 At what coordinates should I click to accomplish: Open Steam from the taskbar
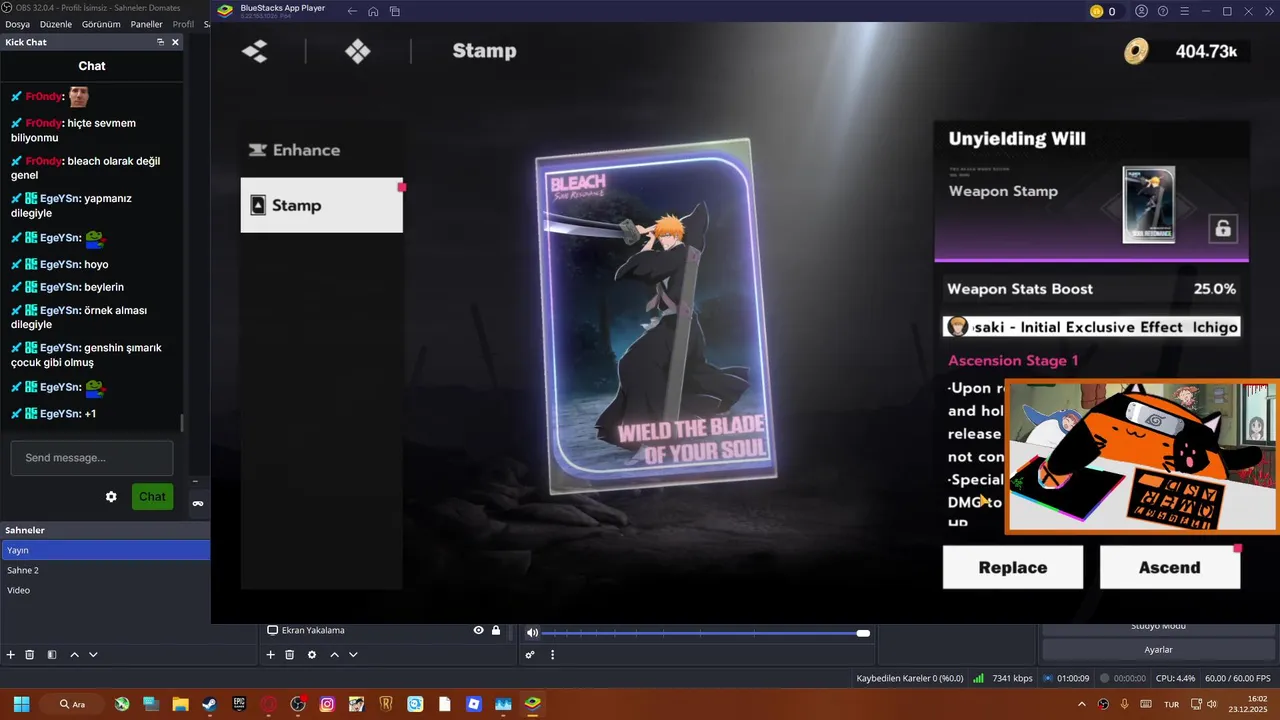pos(209,704)
